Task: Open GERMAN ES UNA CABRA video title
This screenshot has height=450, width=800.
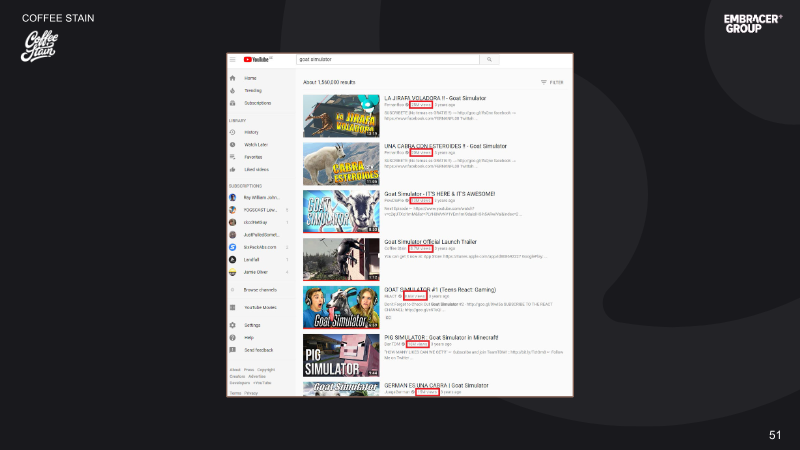Action: [436, 386]
